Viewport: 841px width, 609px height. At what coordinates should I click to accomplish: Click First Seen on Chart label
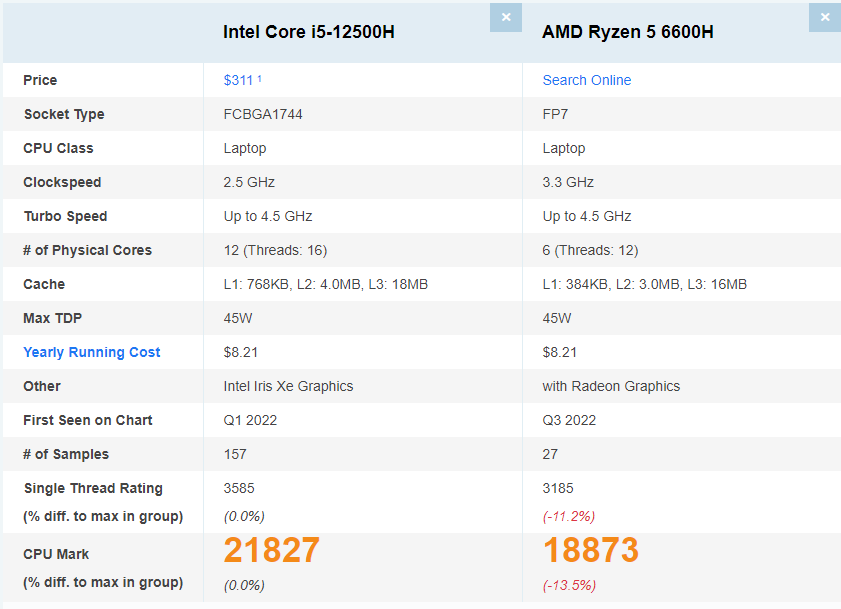(88, 421)
